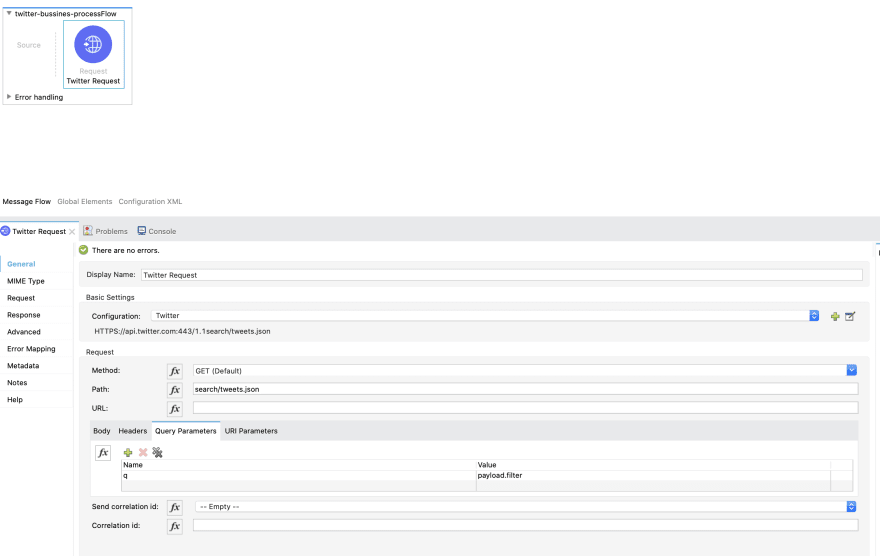Click the Value column header
880x556 pixels.
click(653, 465)
